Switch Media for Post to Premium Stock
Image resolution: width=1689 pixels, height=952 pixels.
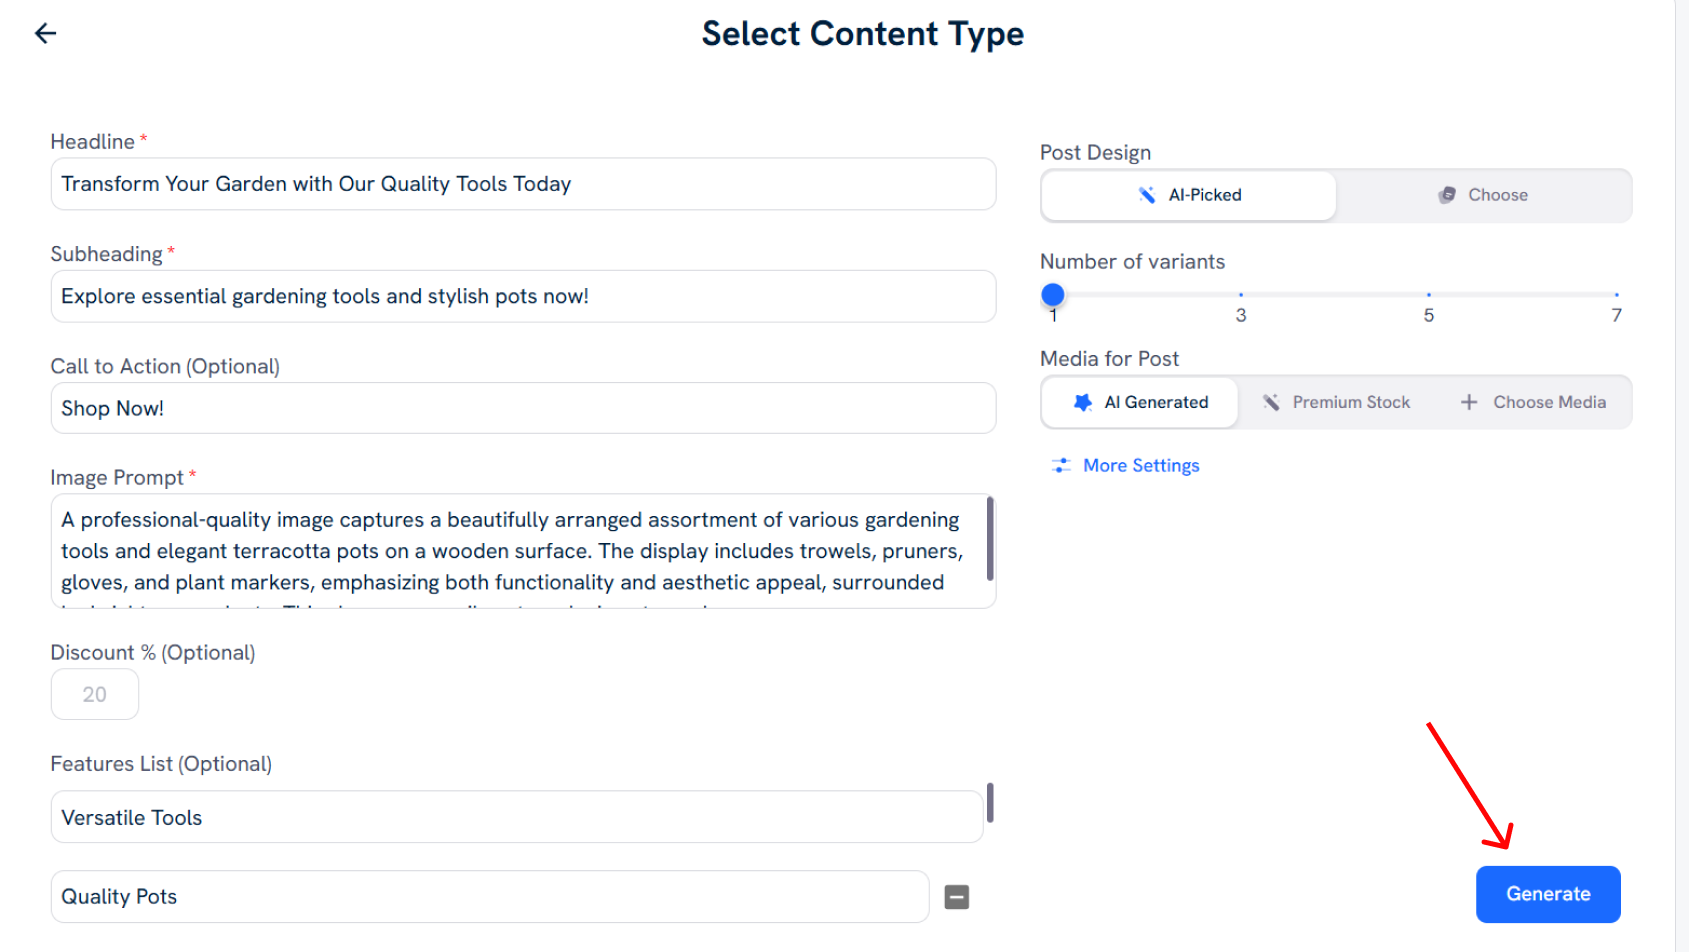click(x=1337, y=402)
